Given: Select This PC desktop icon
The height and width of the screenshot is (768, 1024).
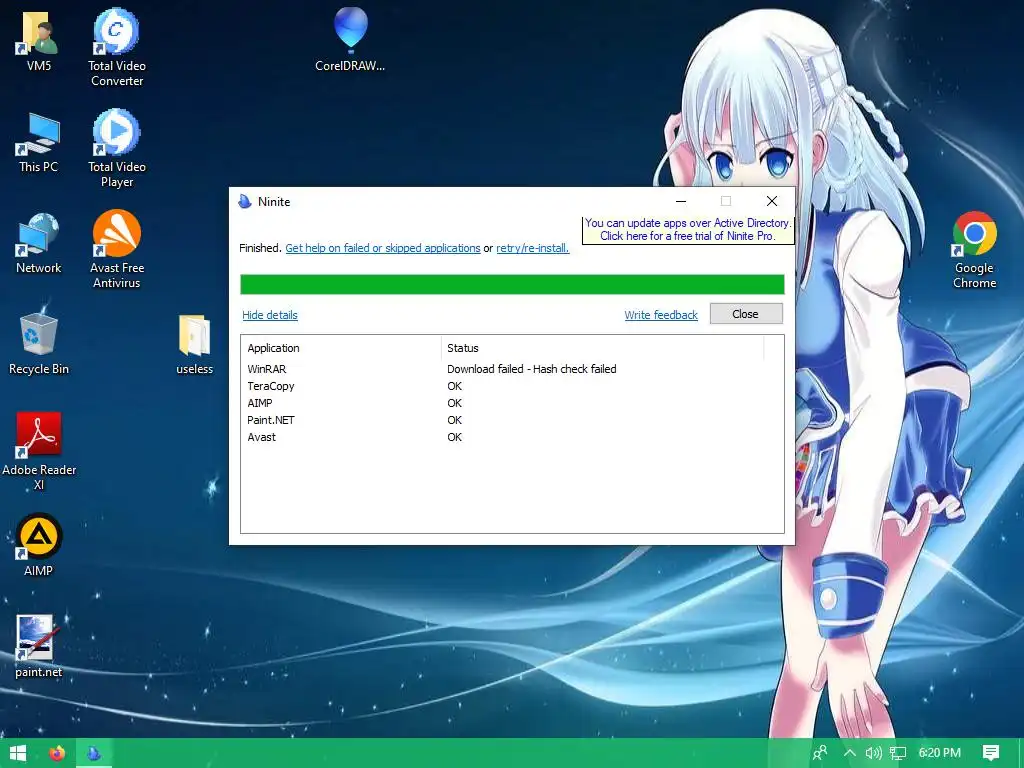Looking at the screenshot, I should click(39, 142).
